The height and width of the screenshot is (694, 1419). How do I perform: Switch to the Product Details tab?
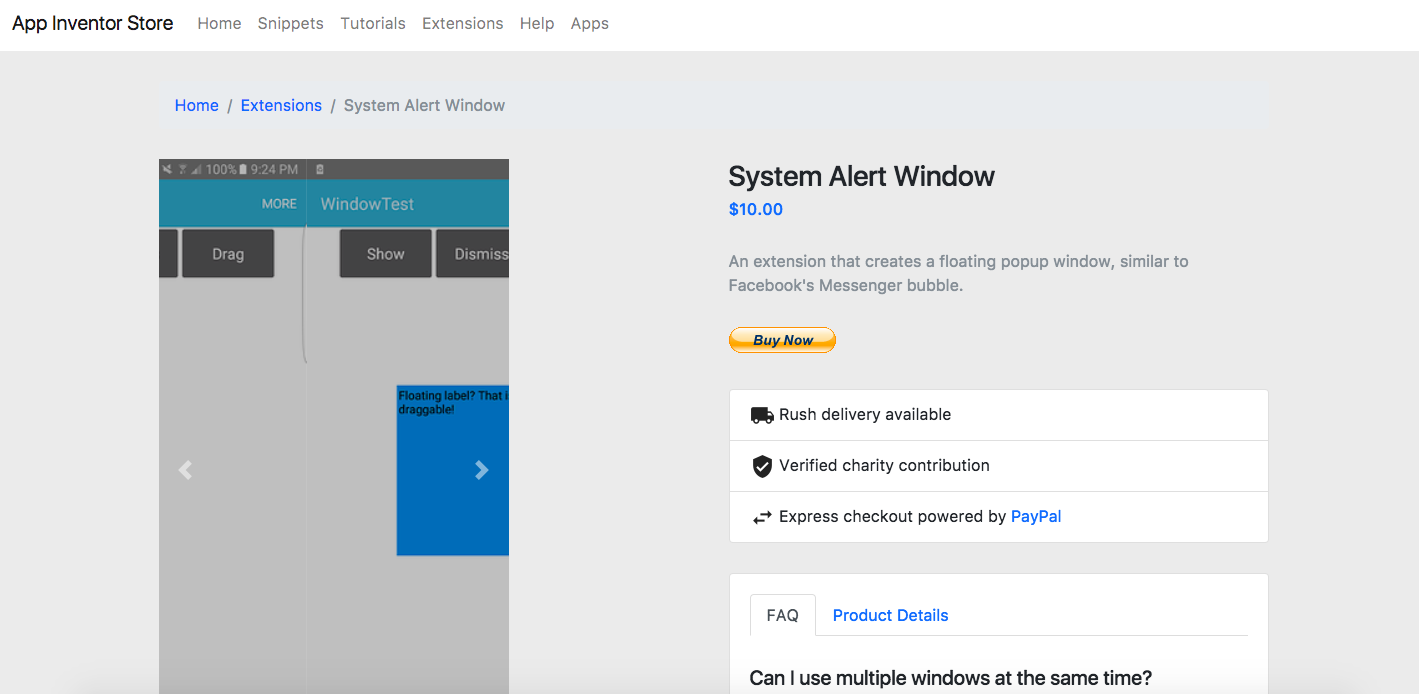(890, 615)
